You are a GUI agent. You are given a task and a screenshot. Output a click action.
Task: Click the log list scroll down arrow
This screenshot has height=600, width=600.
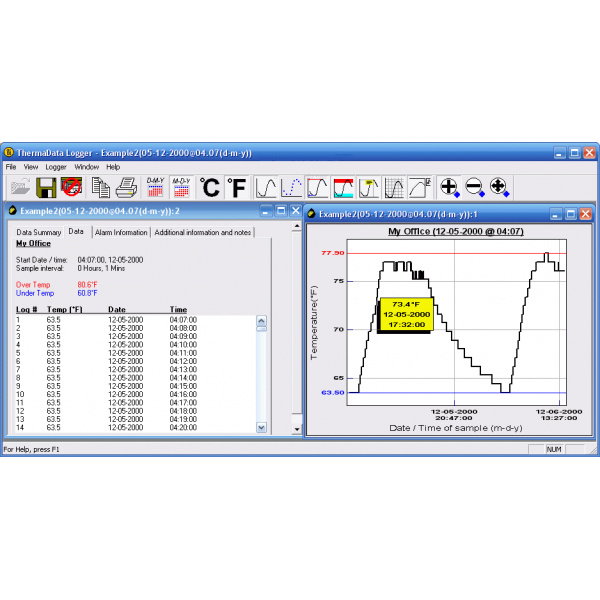coord(262,427)
